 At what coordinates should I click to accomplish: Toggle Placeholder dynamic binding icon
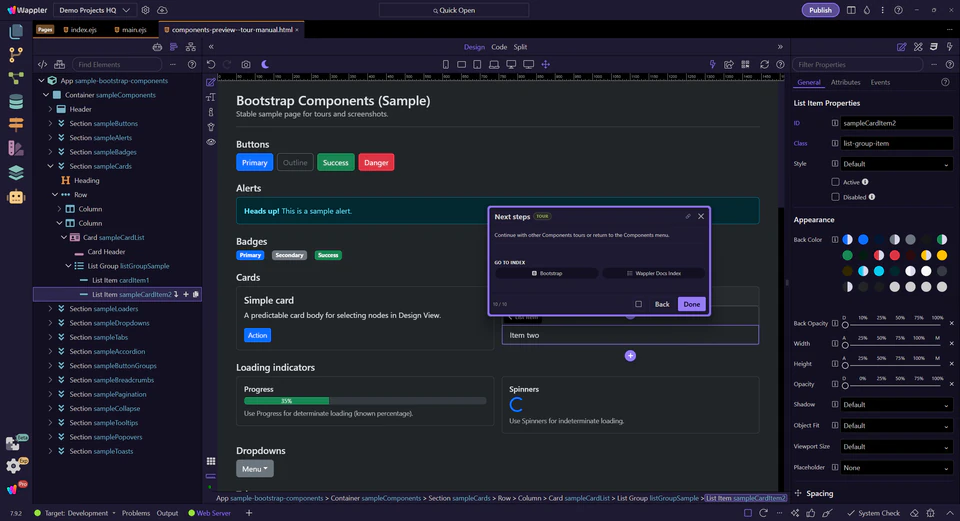(x=834, y=467)
